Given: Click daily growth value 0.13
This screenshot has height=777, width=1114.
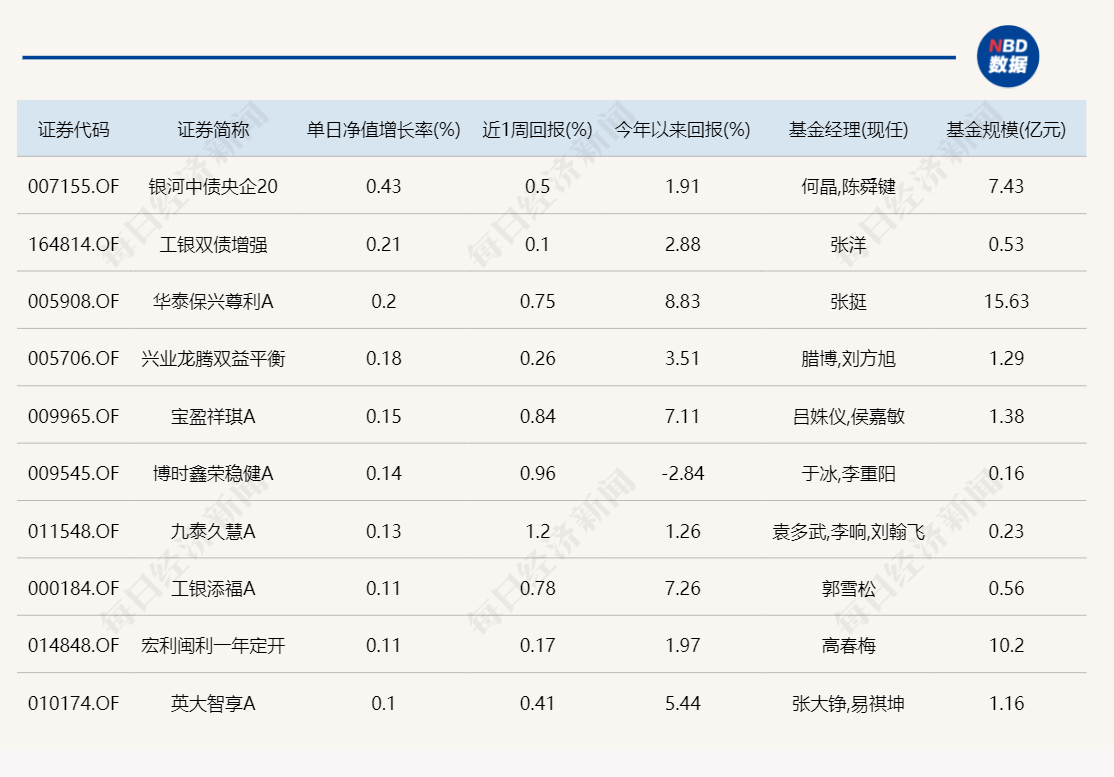Looking at the screenshot, I should click(x=384, y=531).
